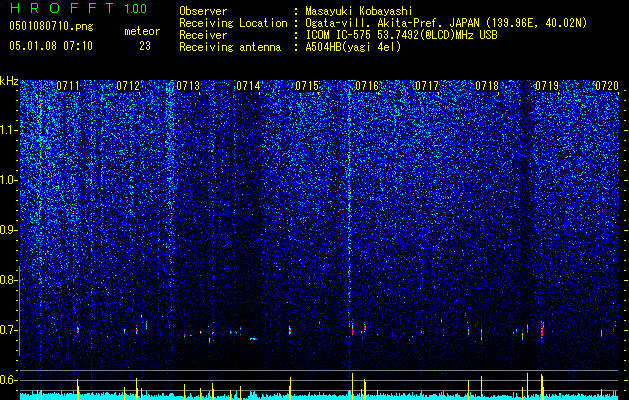
Task: Click the 0.7 kHz axis label
Action: (8, 330)
